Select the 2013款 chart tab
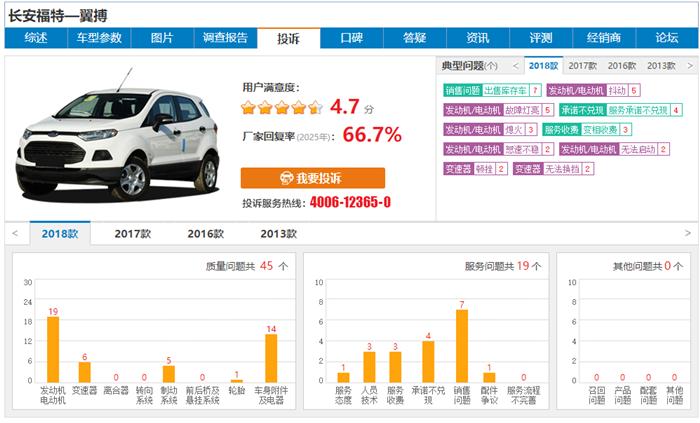Viewport: 700px width, 423px height. (x=279, y=233)
